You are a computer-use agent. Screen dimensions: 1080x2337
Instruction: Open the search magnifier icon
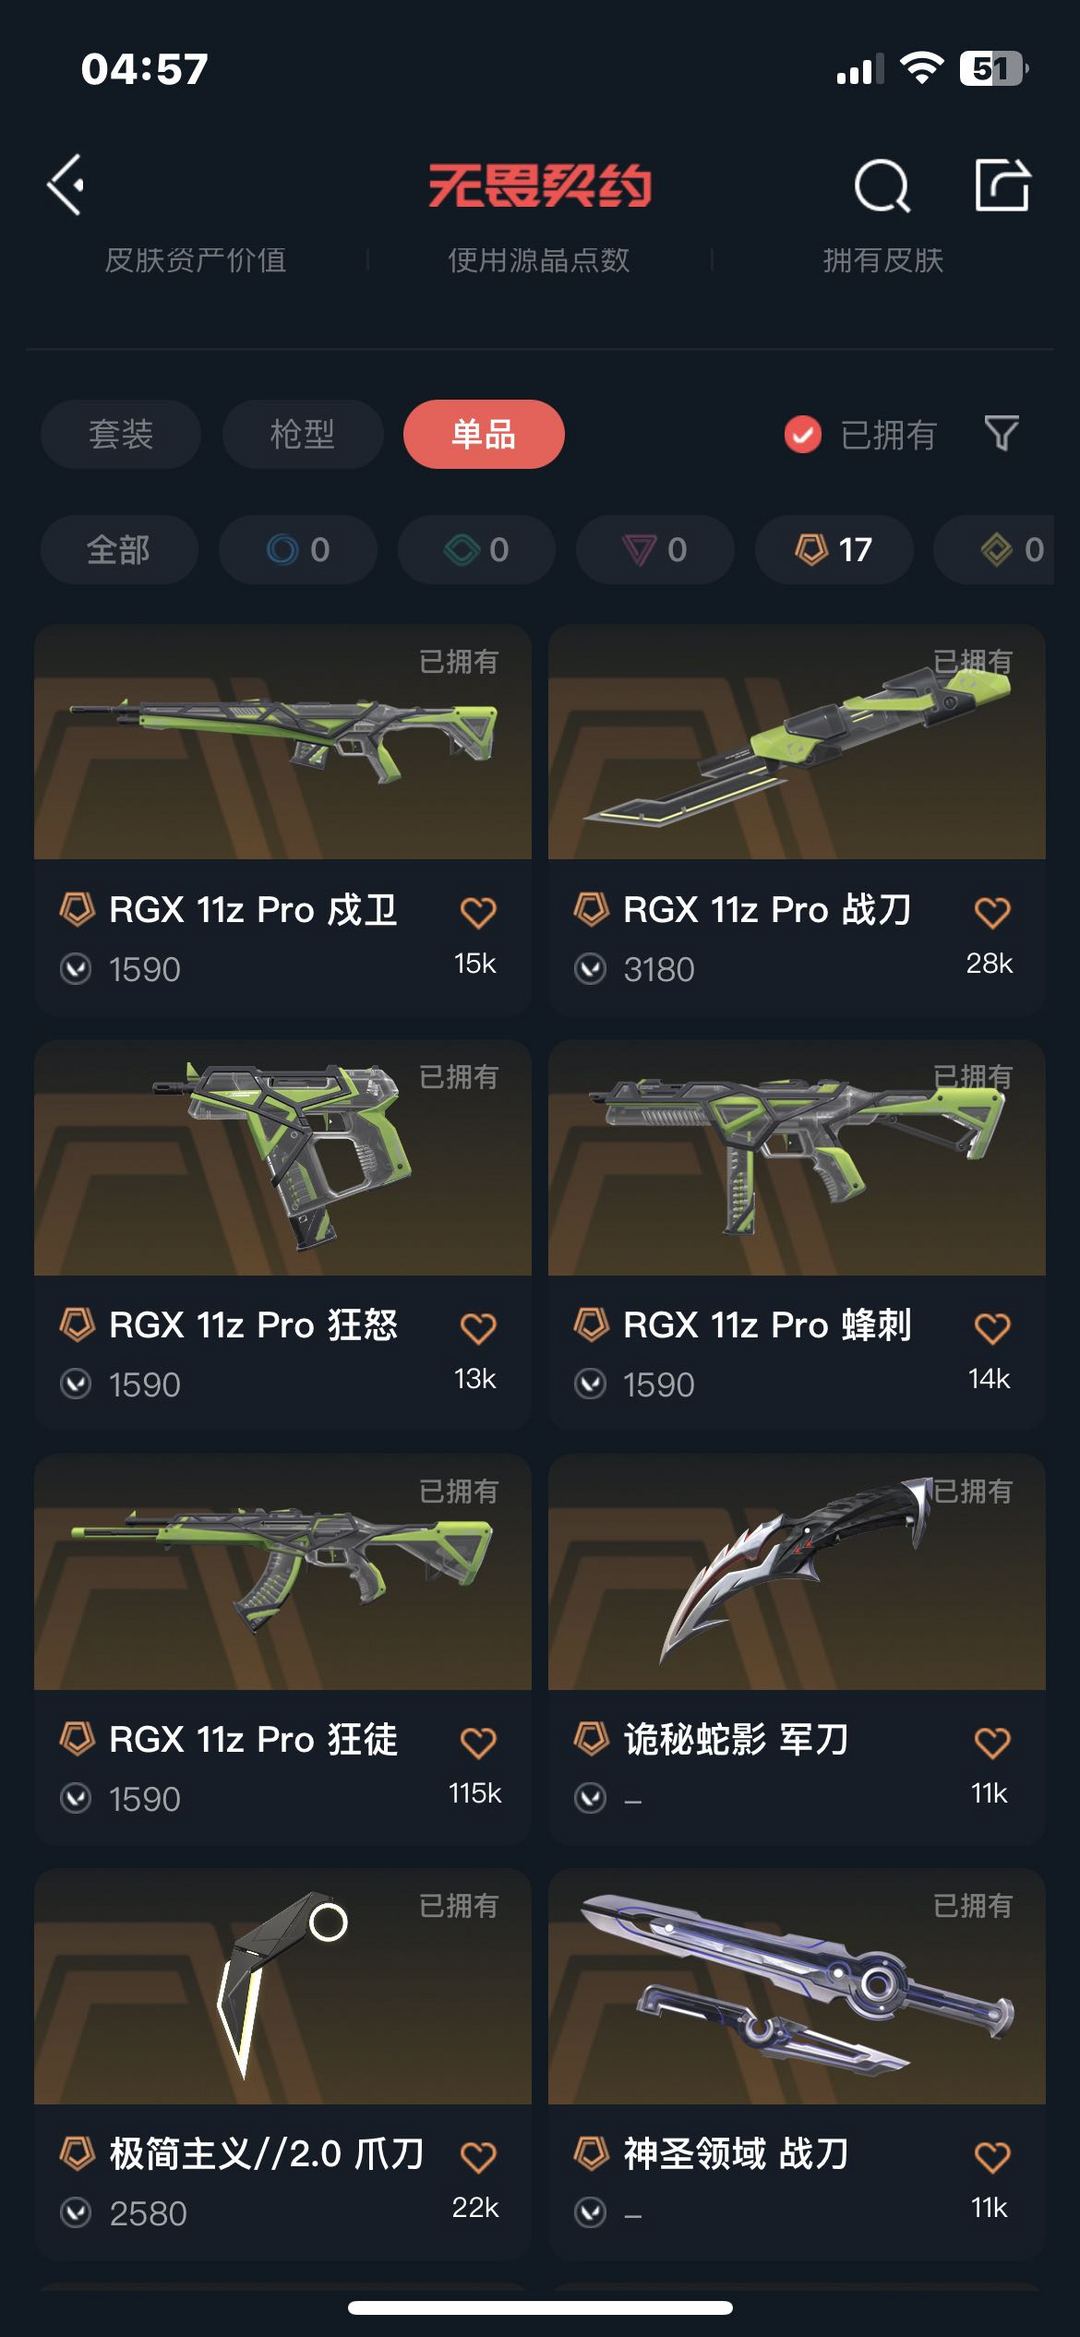pos(882,185)
